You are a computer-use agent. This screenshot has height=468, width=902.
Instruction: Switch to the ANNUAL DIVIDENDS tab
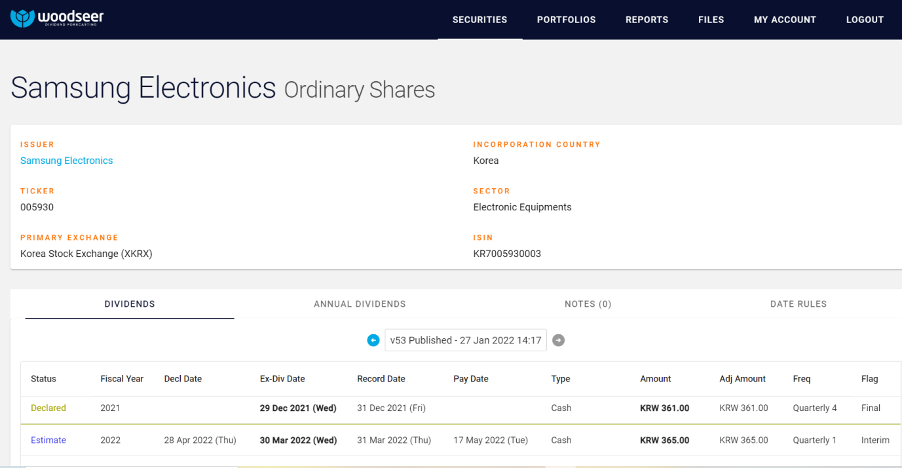(360, 304)
